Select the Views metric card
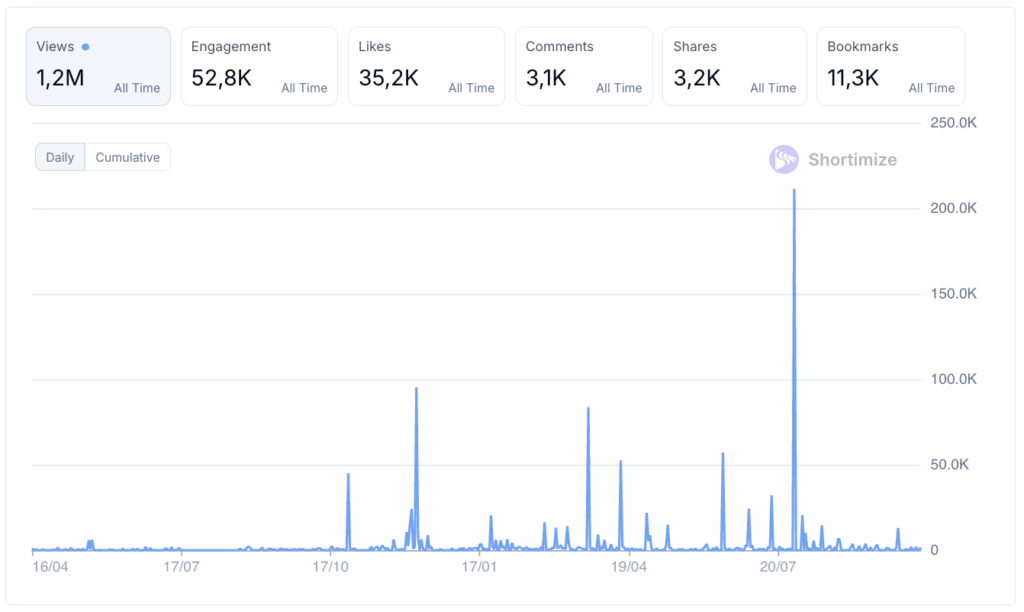The image size is (1024, 612). coord(98,66)
